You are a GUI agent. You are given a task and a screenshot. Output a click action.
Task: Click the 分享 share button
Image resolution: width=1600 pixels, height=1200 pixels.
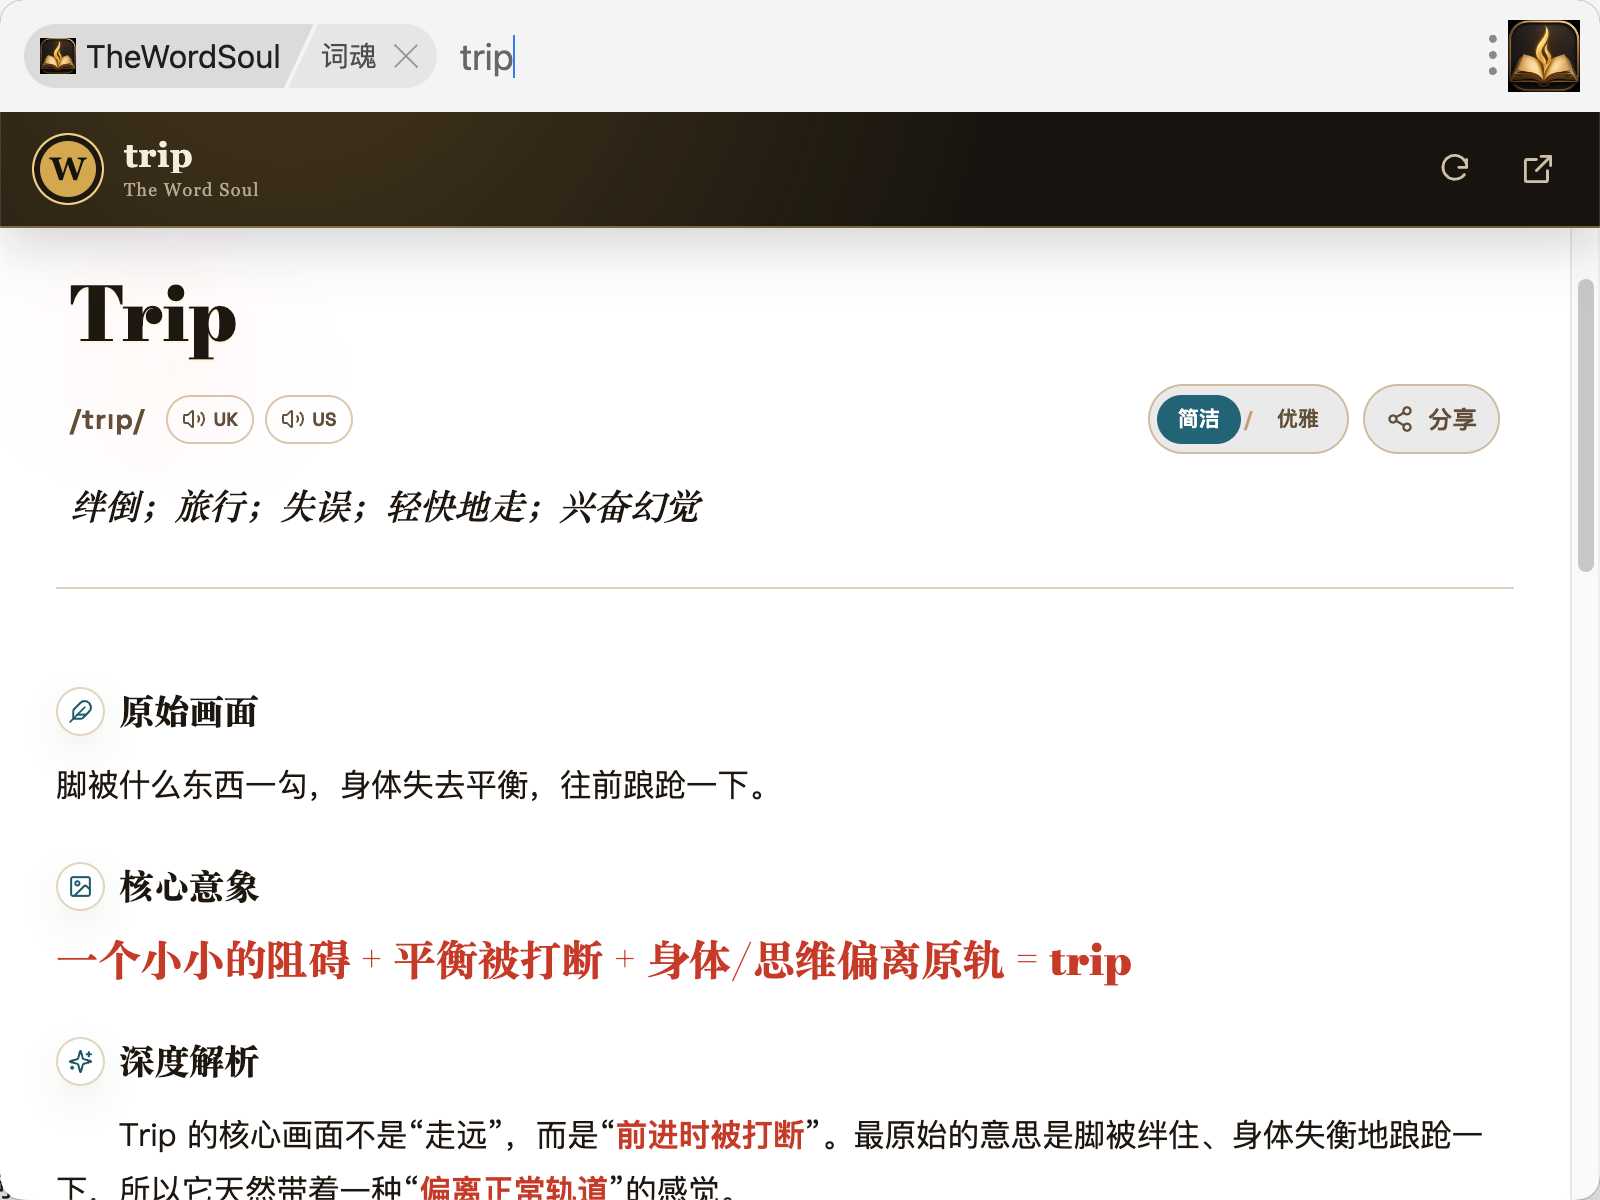click(1431, 419)
